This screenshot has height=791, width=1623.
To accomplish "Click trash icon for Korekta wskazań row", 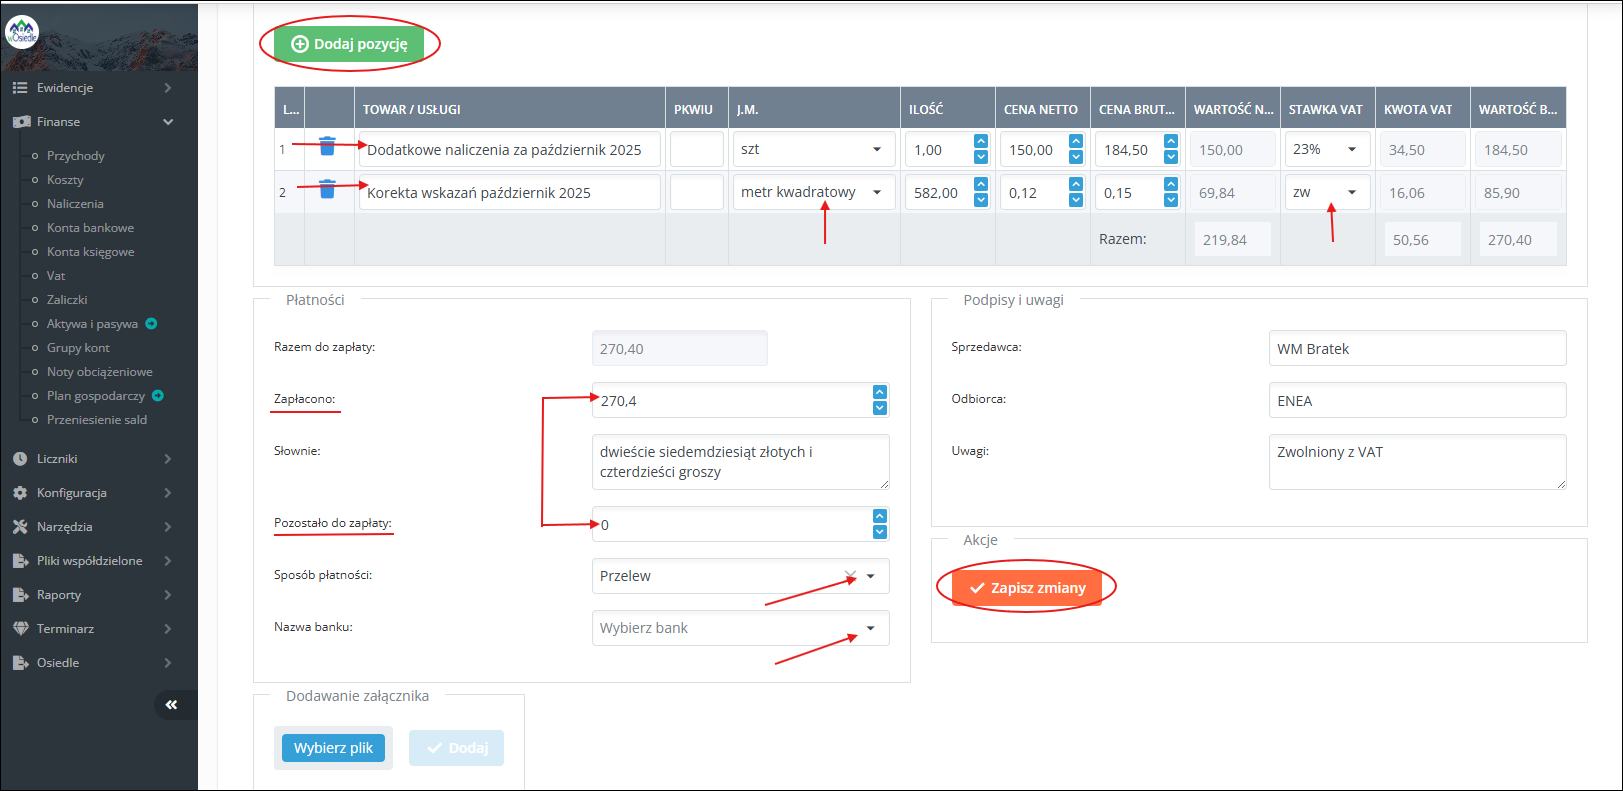I will point(327,189).
